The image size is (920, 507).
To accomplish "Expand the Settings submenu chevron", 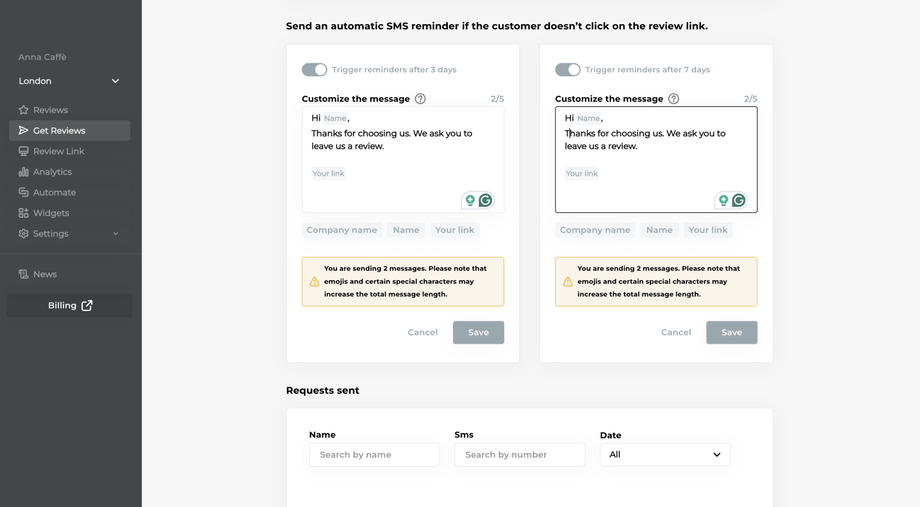I will click(115, 234).
